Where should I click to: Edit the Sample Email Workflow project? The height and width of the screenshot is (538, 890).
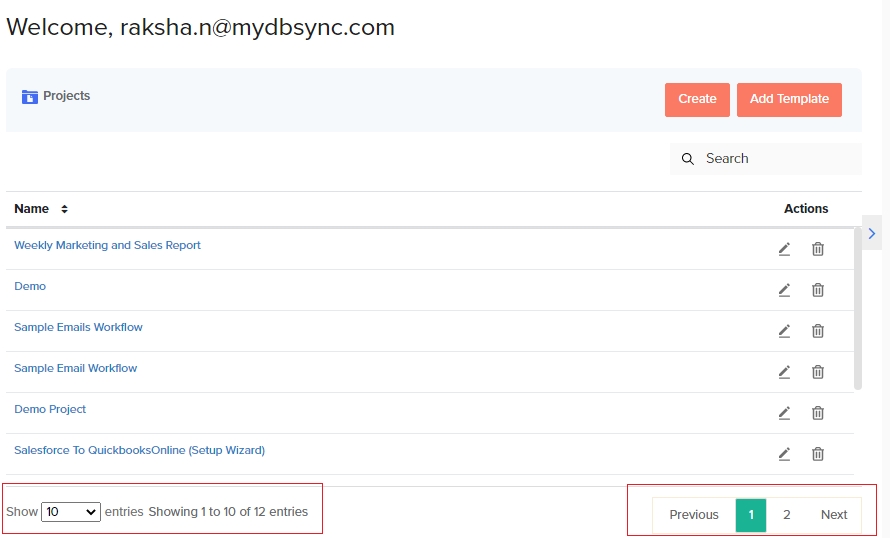pyautogui.click(x=784, y=372)
